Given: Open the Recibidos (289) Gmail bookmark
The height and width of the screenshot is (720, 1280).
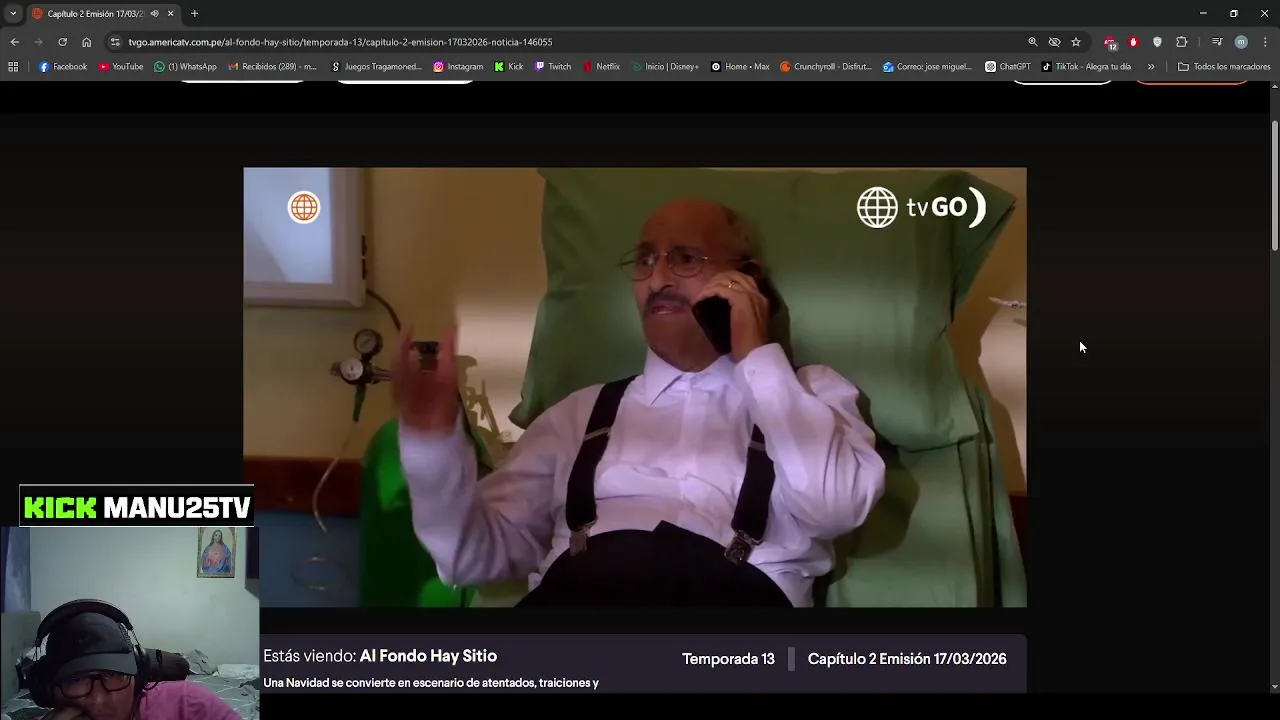Looking at the screenshot, I should [x=272, y=67].
